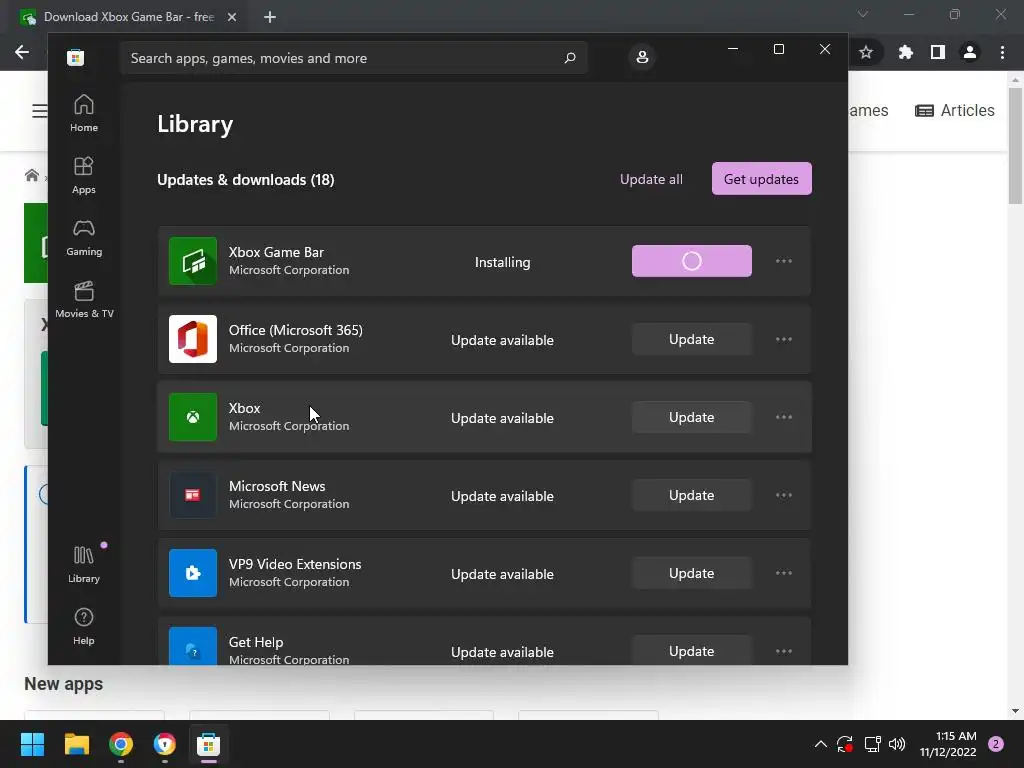This screenshot has width=1024, height=768.
Task: Click the Microsoft Store logo icon
Action: (75, 57)
